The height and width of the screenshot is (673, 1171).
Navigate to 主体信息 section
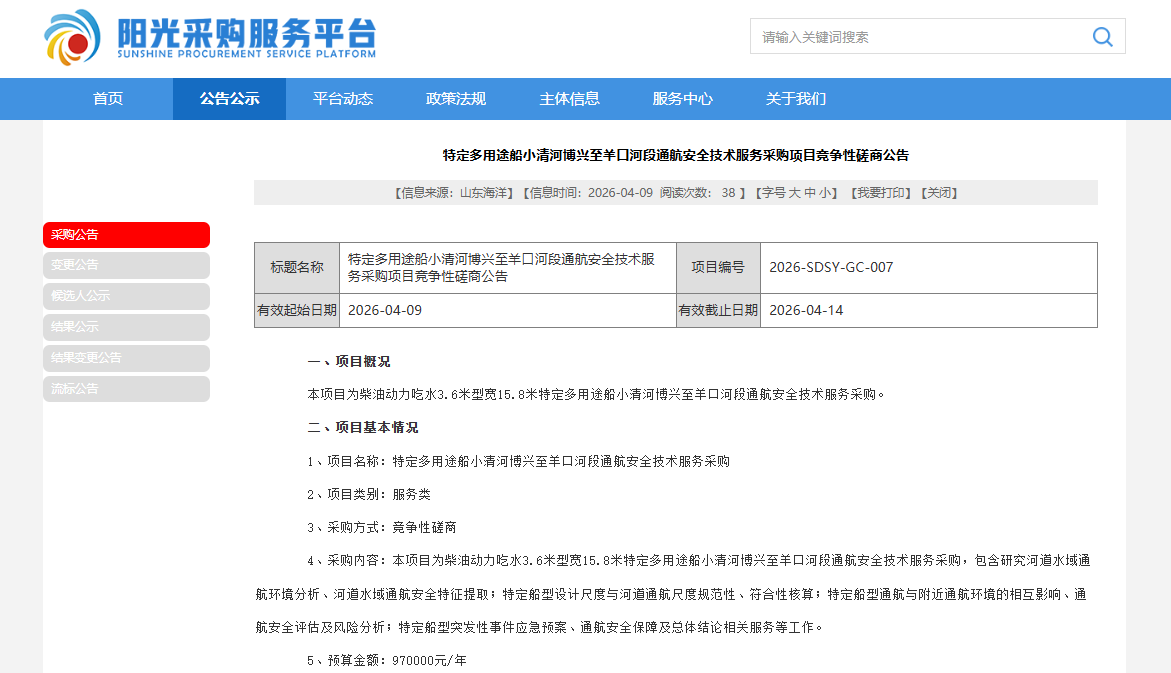[569, 99]
